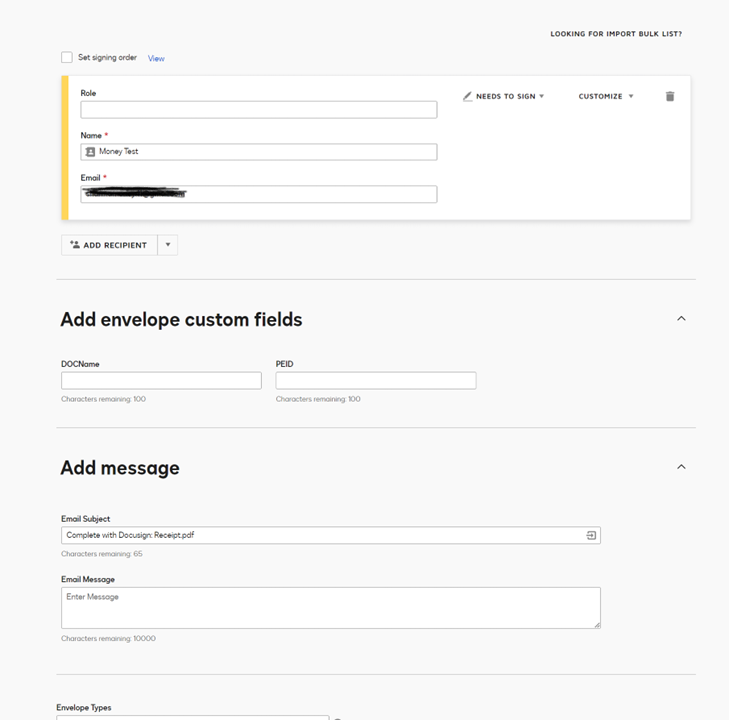Enable the Set signing order checkbox
This screenshot has width=729, height=720.
(x=66, y=57)
